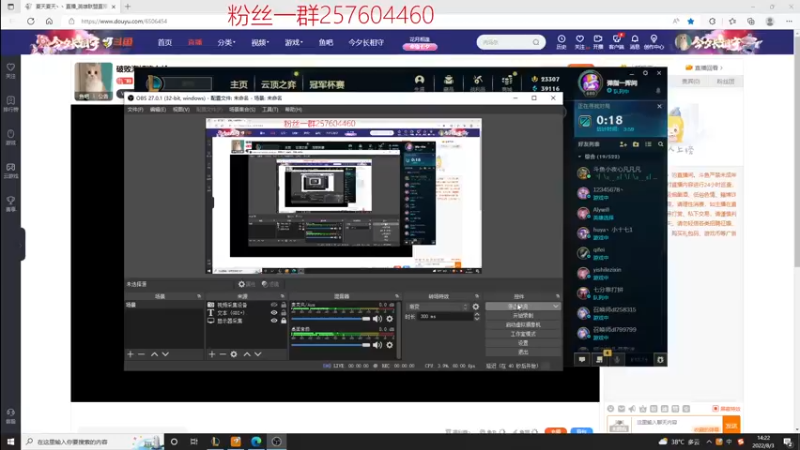Image resolution: width=800 pixels, height=450 pixels.
Task: Add a new scene in OBS
Action: [131, 354]
